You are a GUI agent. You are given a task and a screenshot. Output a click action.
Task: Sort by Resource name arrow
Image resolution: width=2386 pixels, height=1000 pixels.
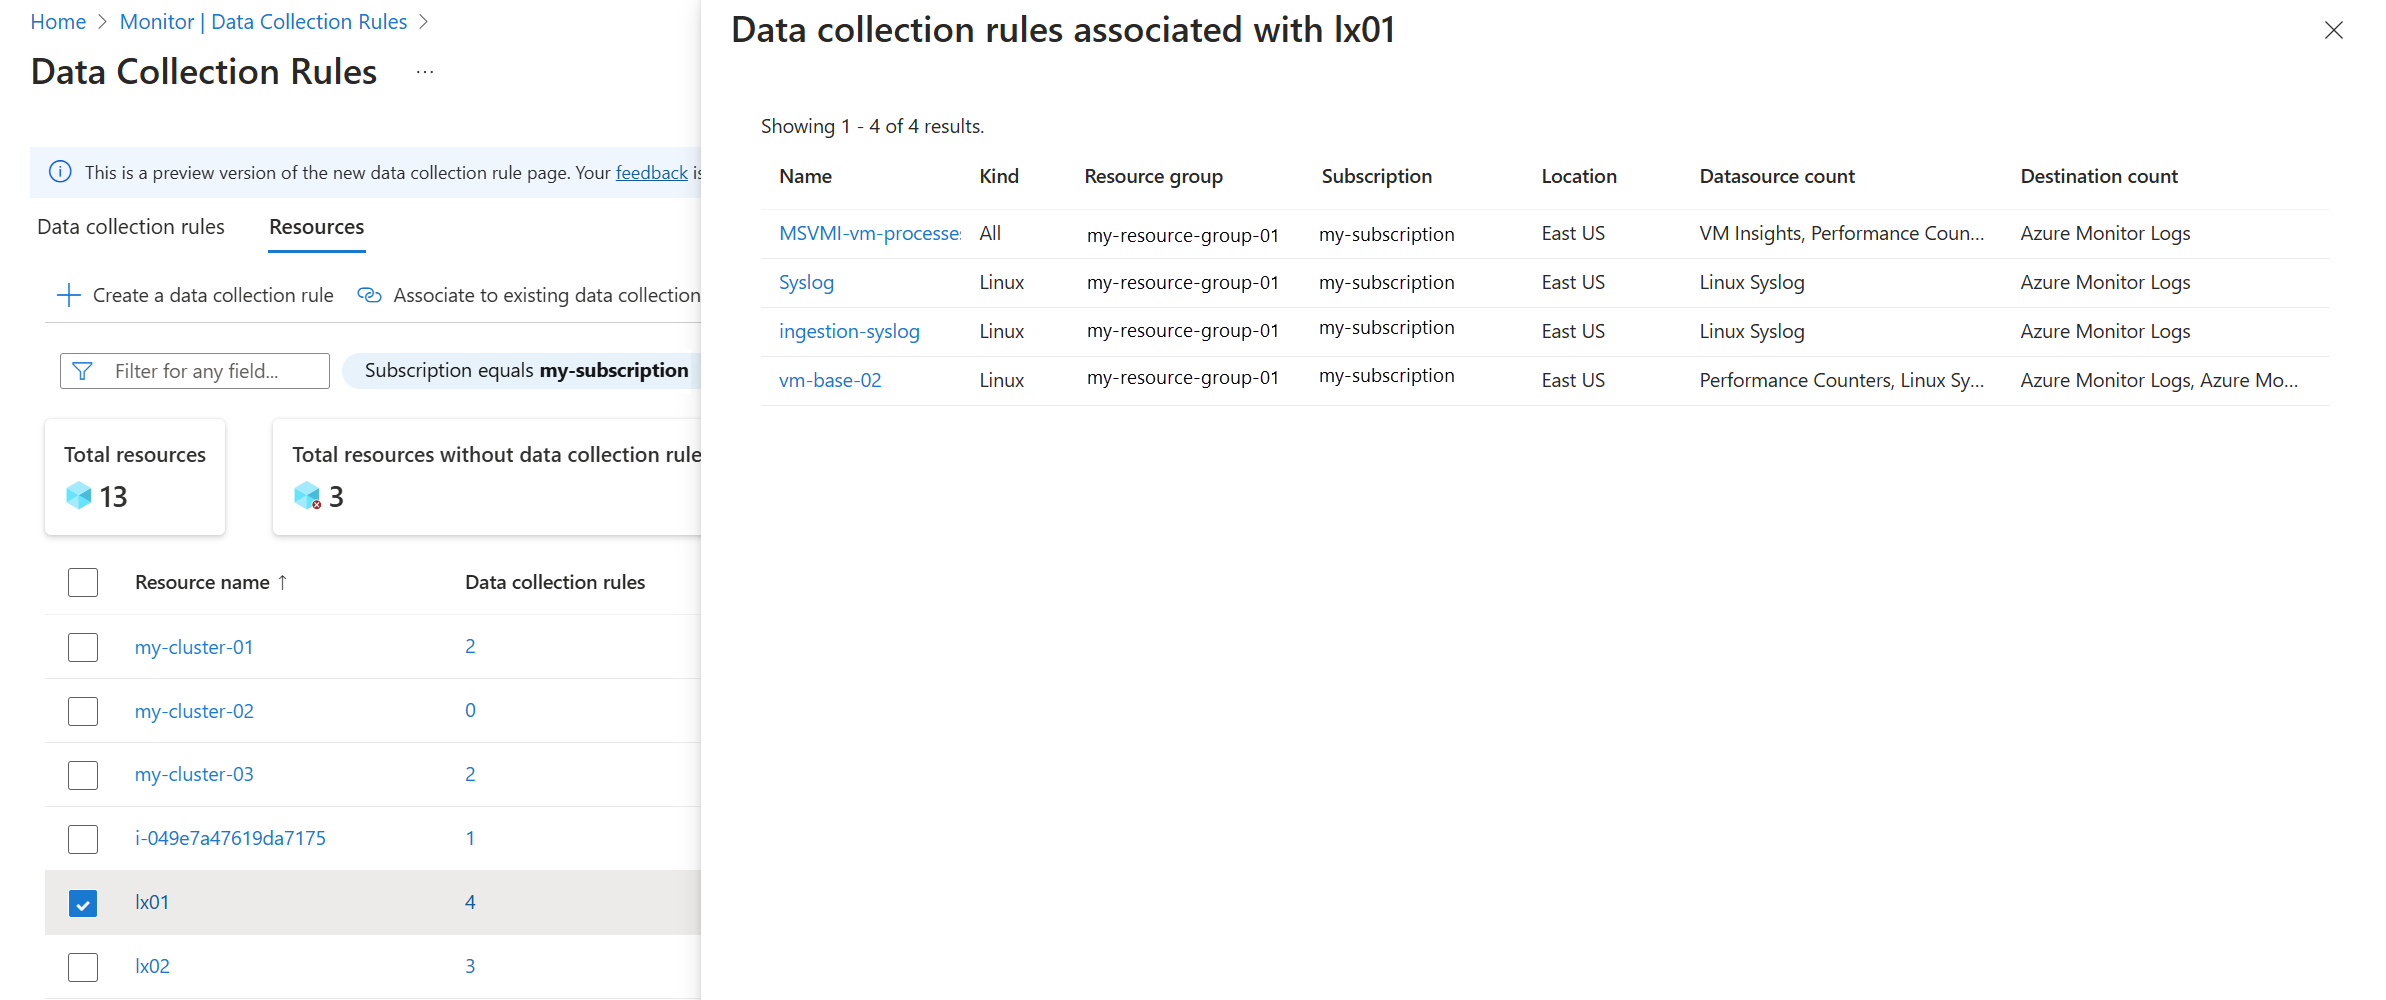point(283,582)
